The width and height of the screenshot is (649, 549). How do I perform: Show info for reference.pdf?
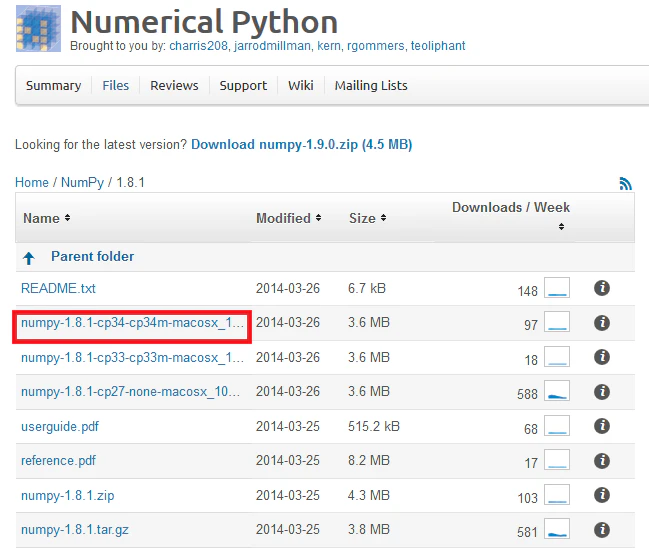click(602, 460)
